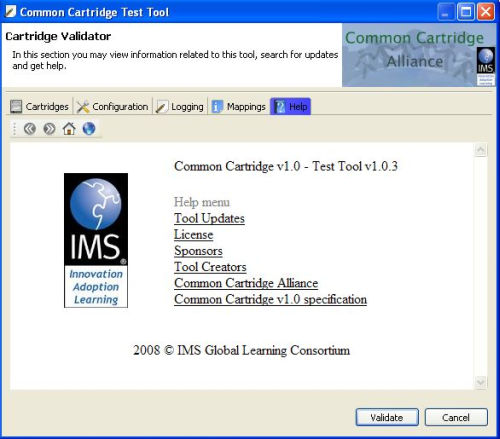The height and width of the screenshot is (439, 500).
Task: Select the Help tab
Action: coord(290,107)
